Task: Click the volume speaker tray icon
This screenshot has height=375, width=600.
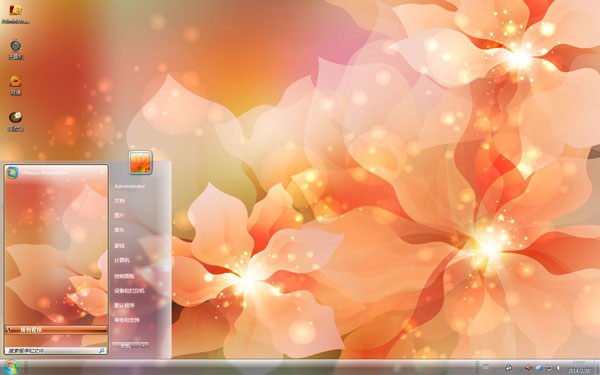Action: click(528, 368)
